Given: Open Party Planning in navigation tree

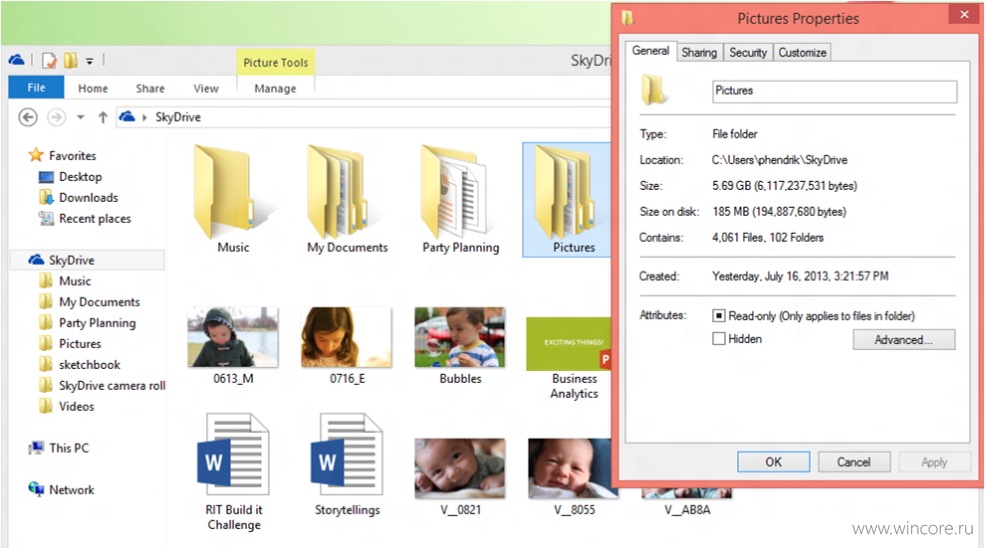Looking at the screenshot, I should (x=88, y=323).
